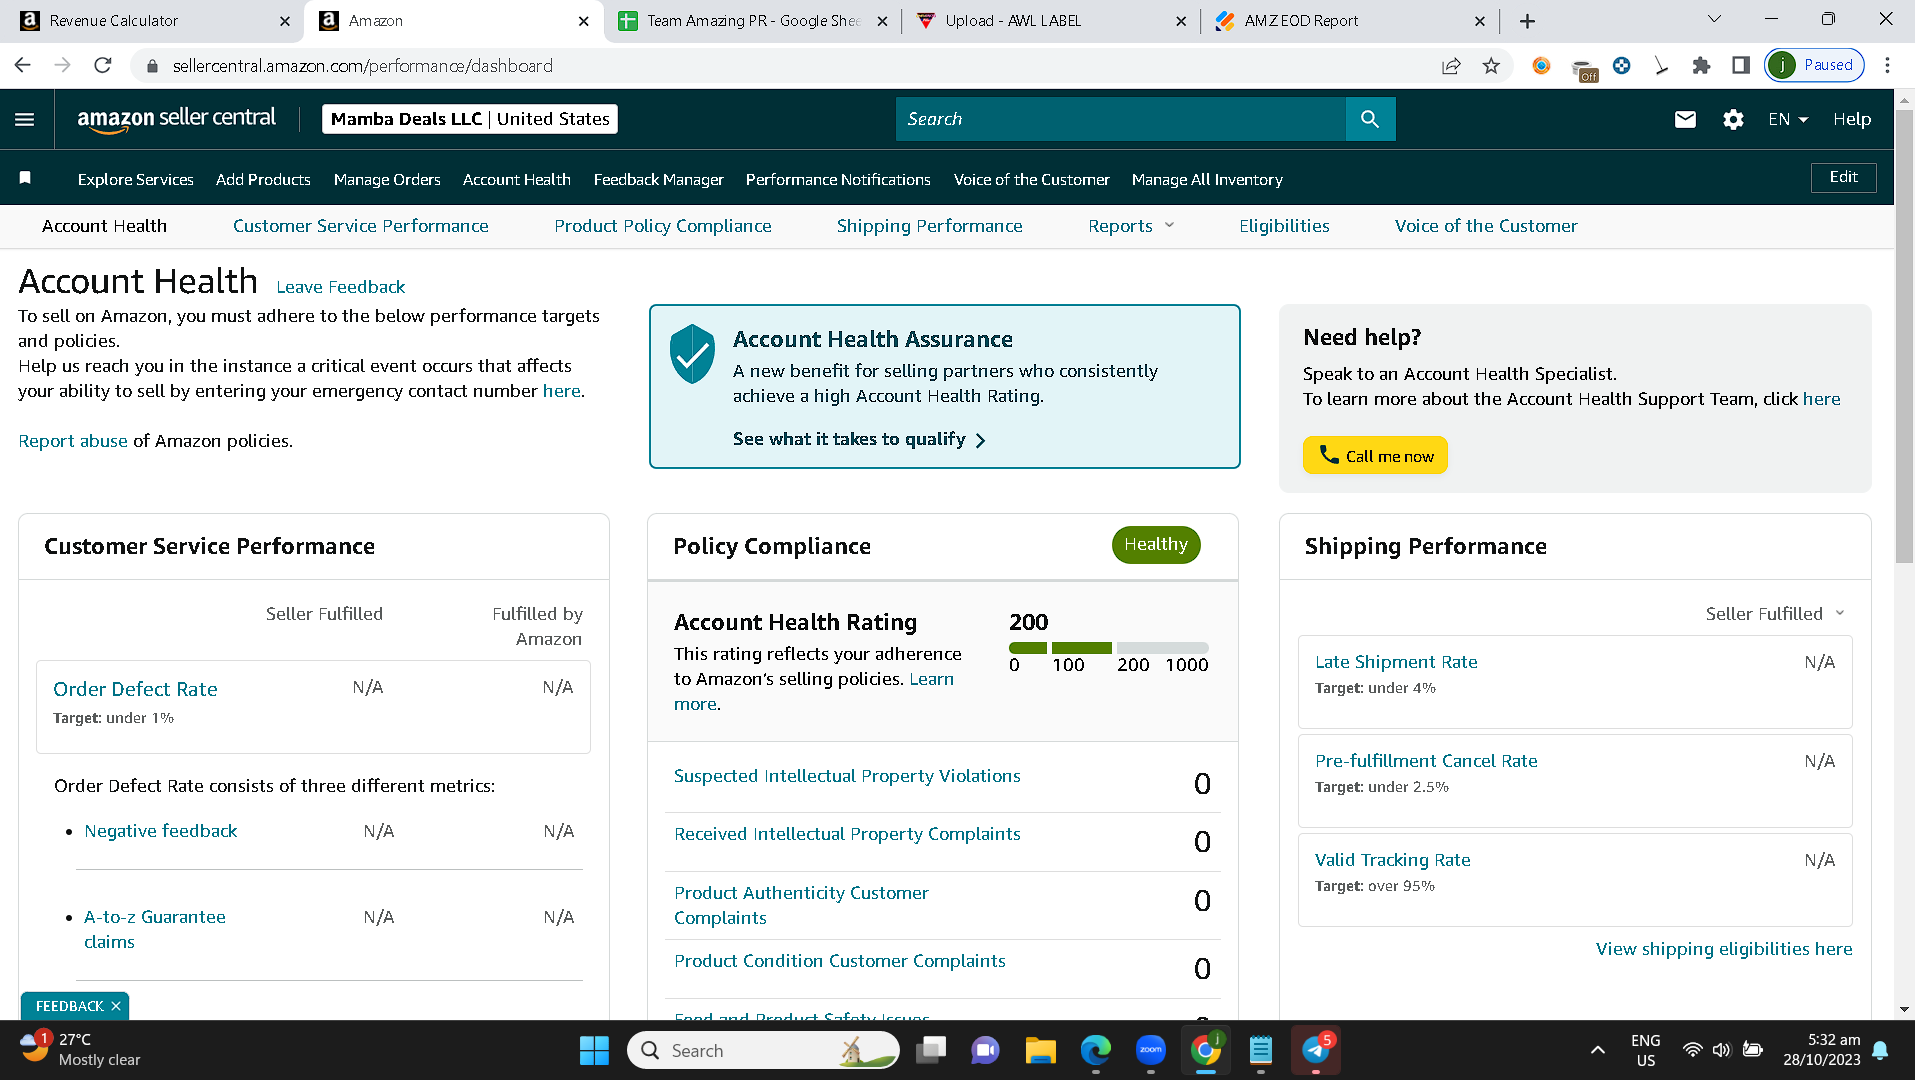Expand the system tray hidden icons
The width and height of the screenshot is (1915, 1080).
click(x=1598, y=1050)
